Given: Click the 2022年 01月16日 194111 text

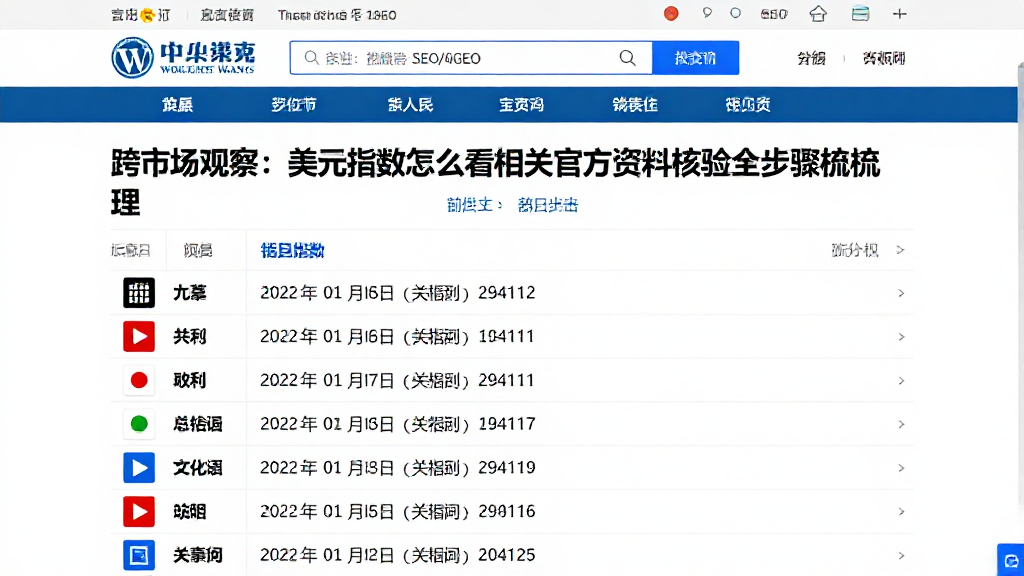Looking at the screenshot, I should click(397, 336).
